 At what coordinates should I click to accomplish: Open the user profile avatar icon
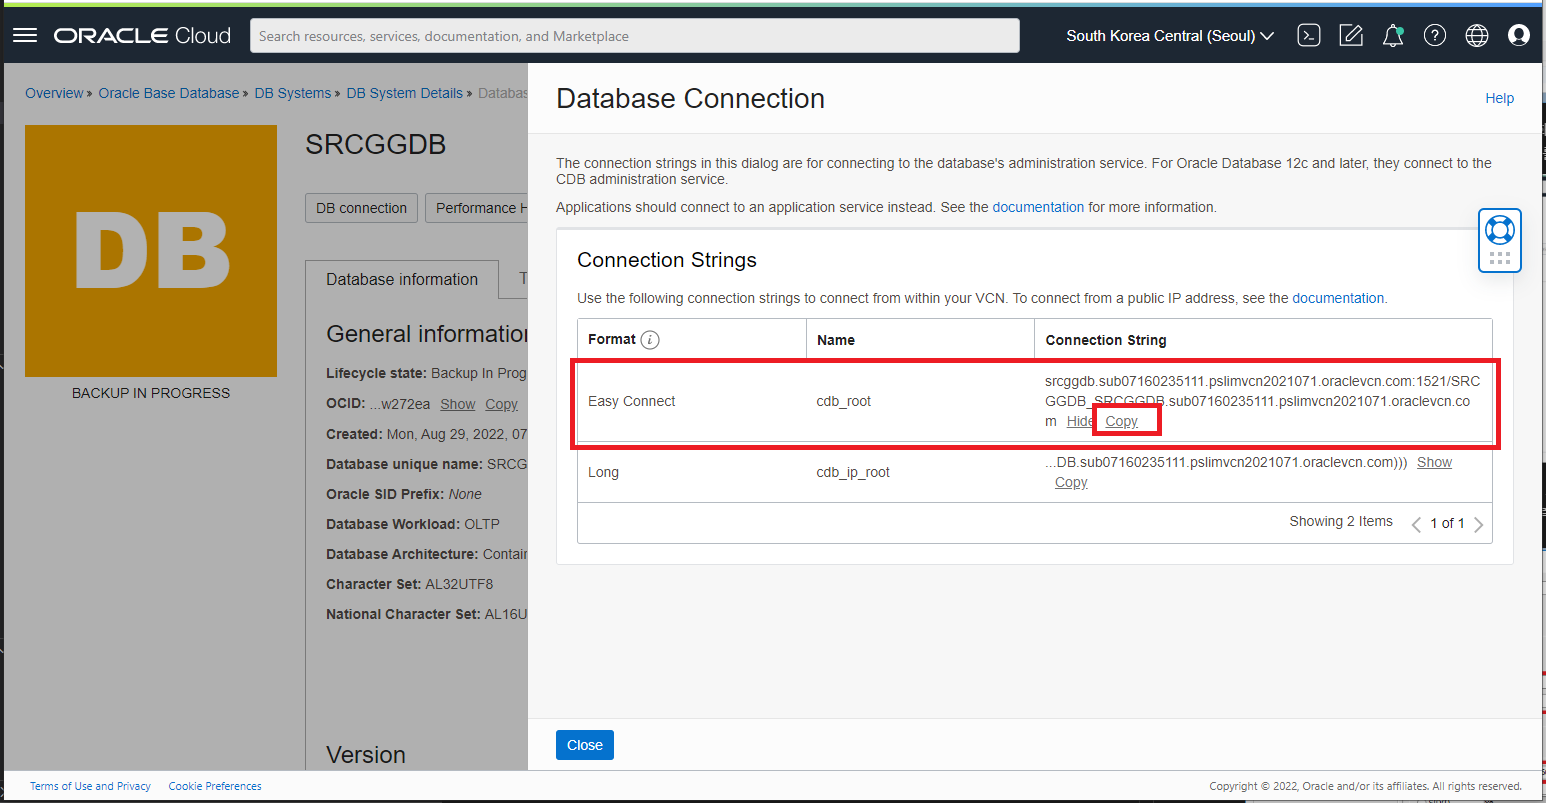point(1519,35)
